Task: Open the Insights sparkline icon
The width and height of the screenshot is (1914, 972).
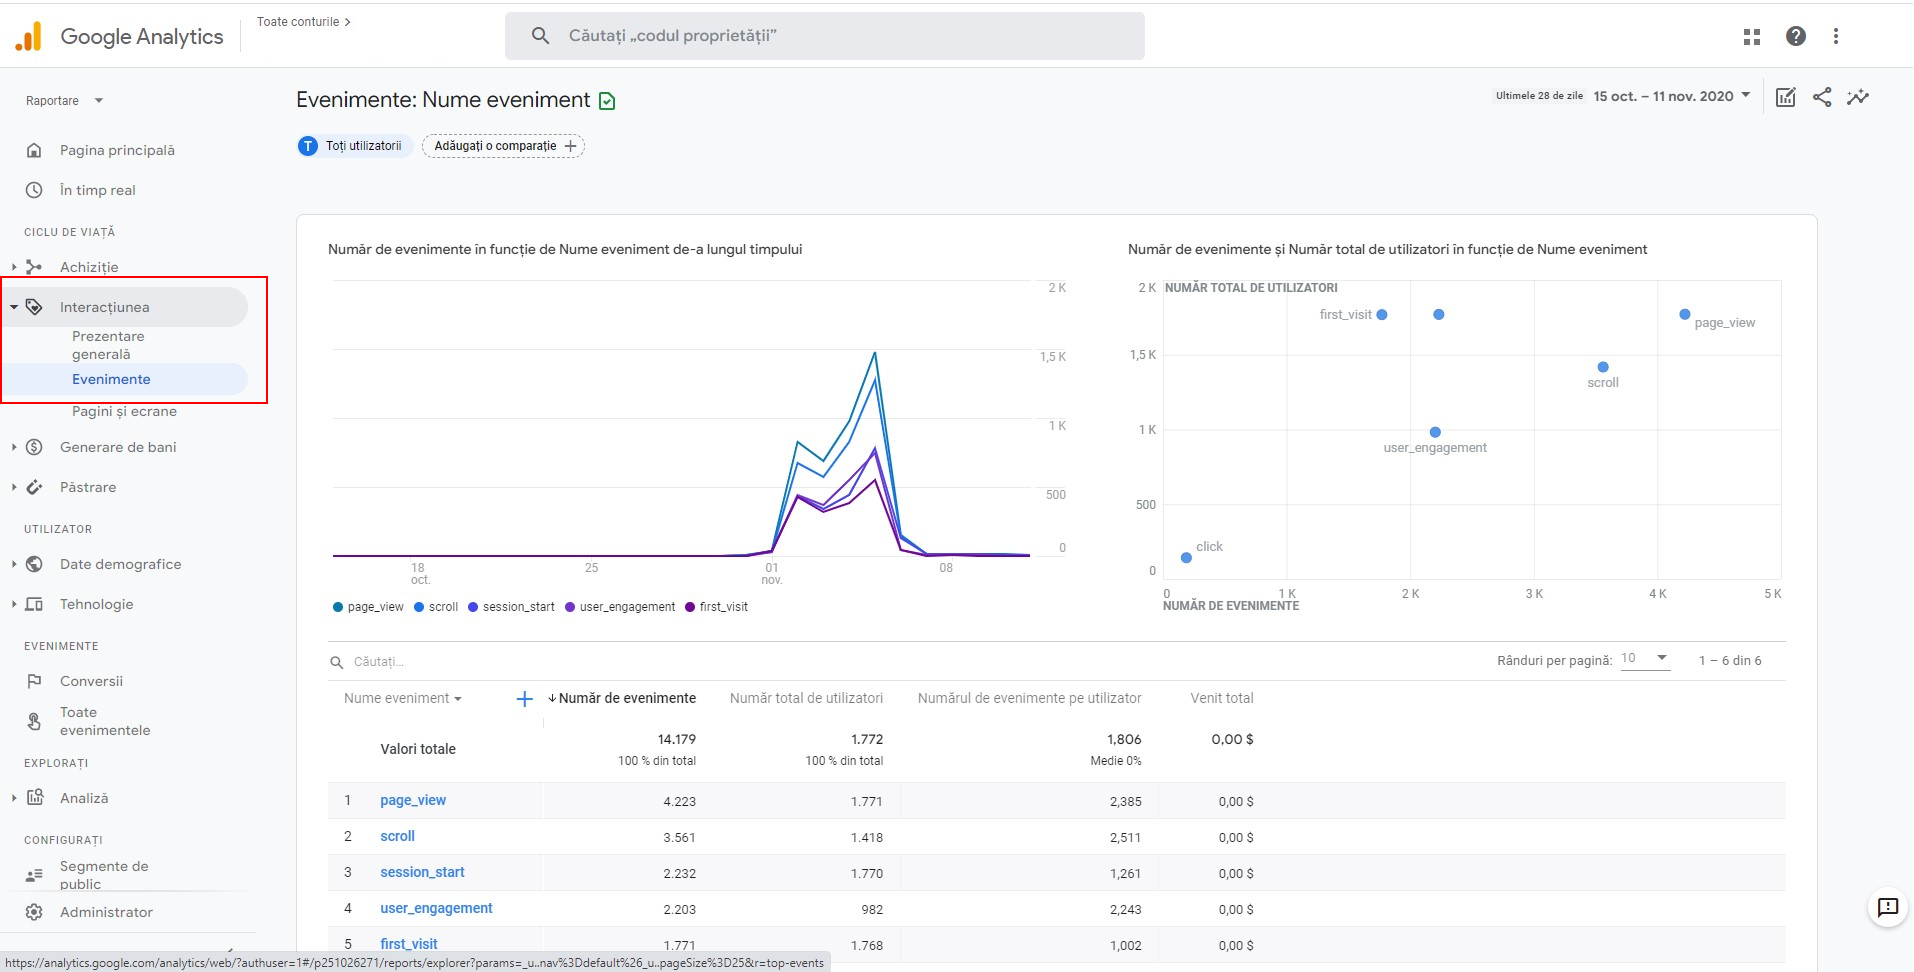Action: (1858, 97)
